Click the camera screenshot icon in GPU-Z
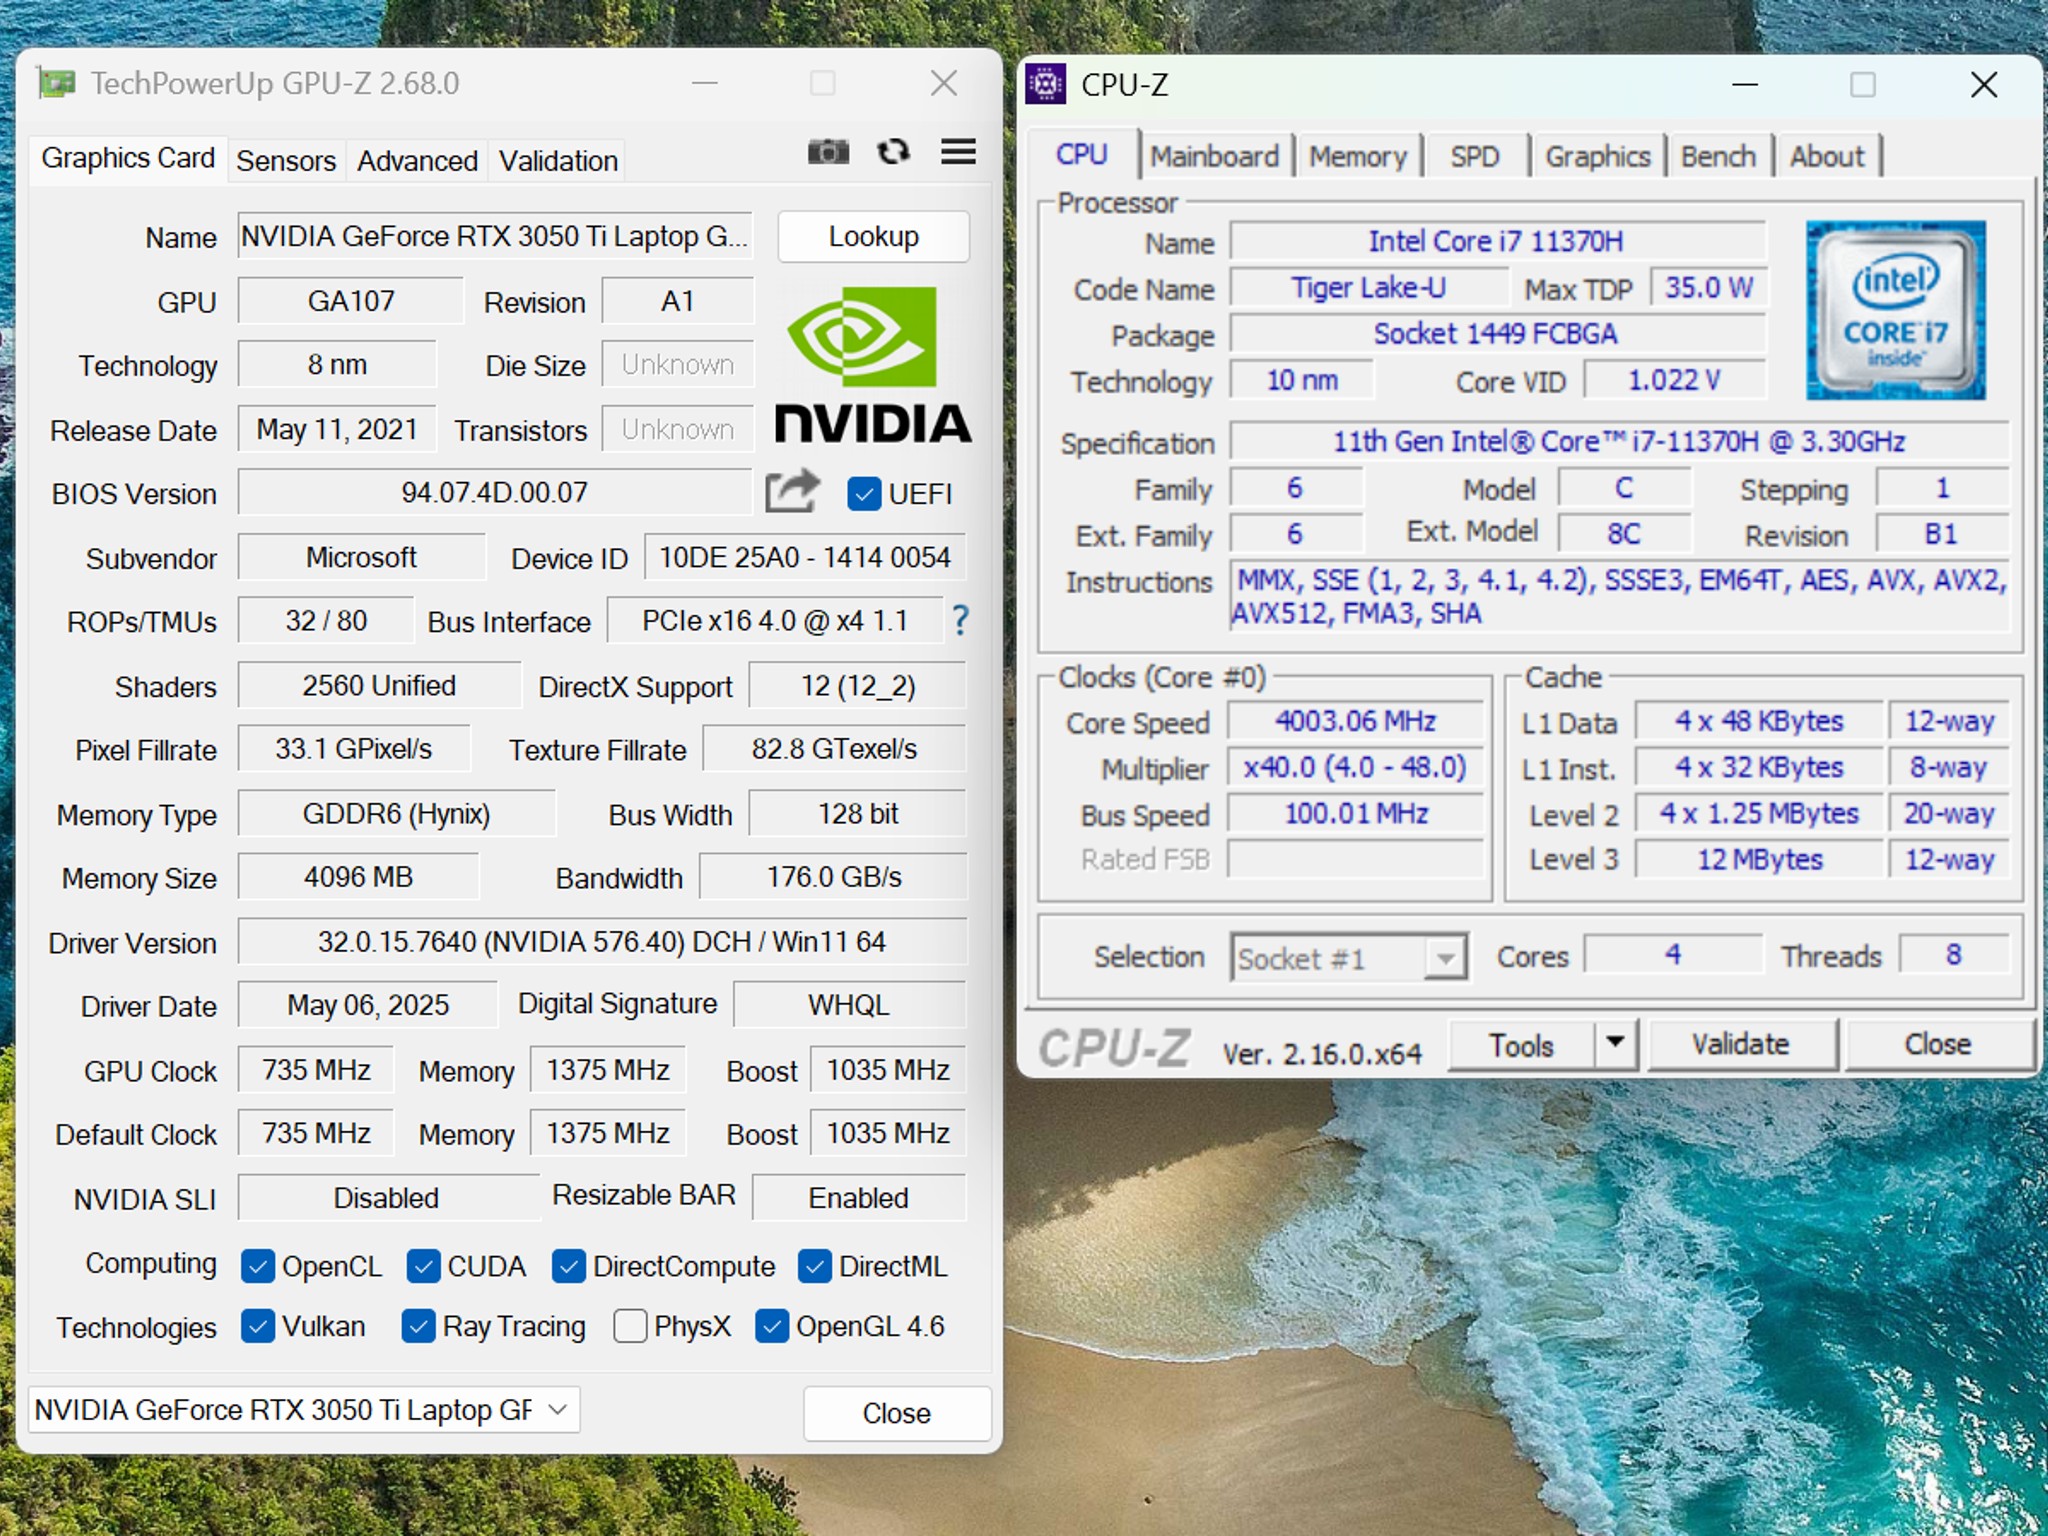 pos(828,152)
